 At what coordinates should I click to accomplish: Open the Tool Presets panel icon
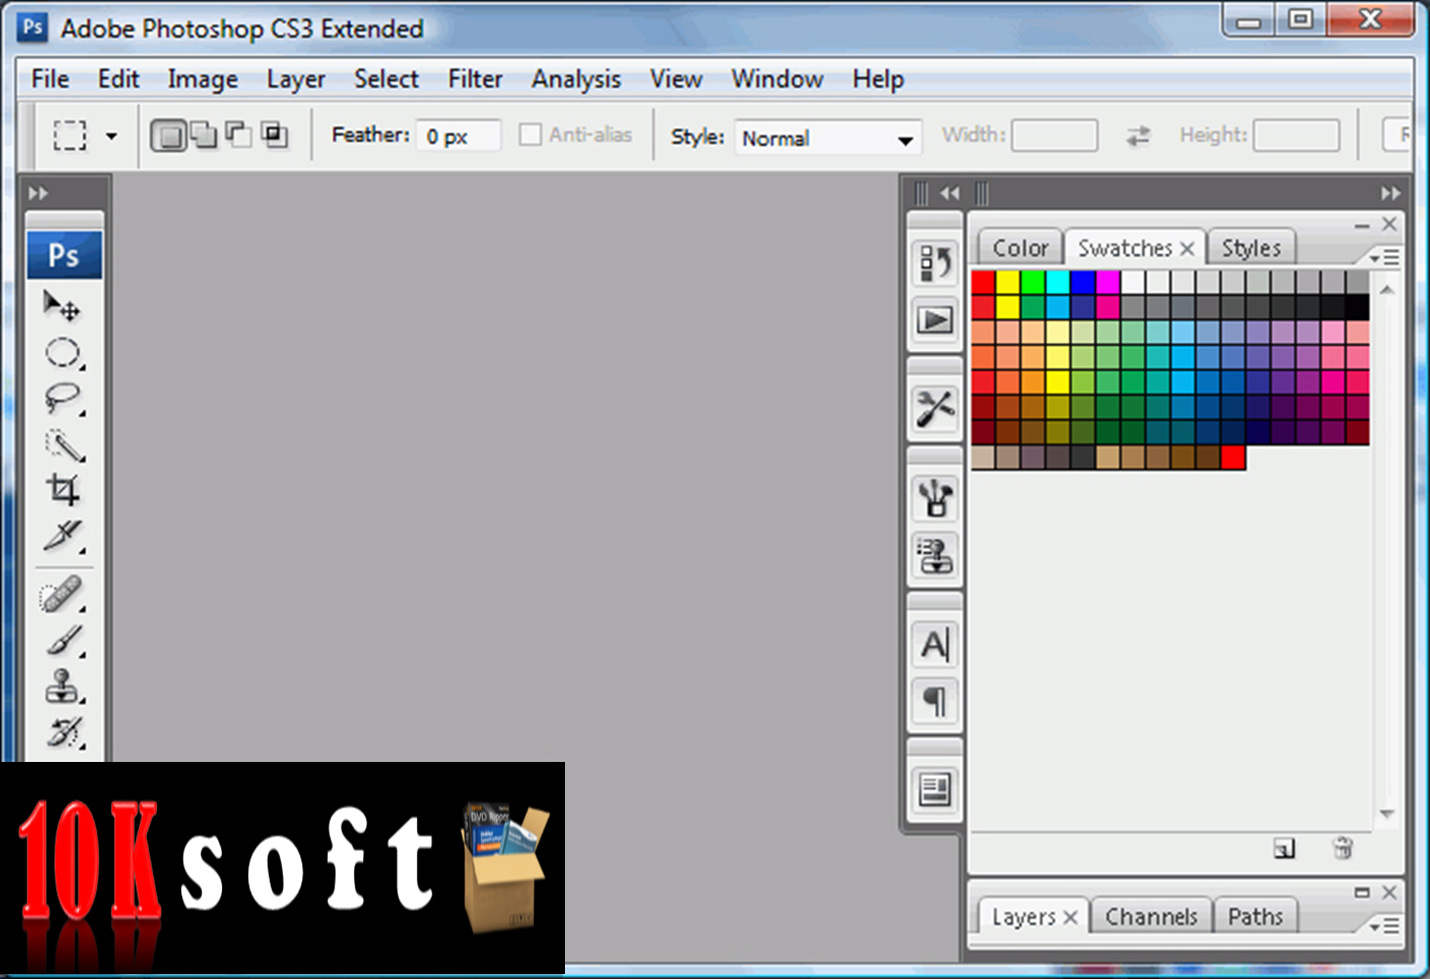(935, 408)
